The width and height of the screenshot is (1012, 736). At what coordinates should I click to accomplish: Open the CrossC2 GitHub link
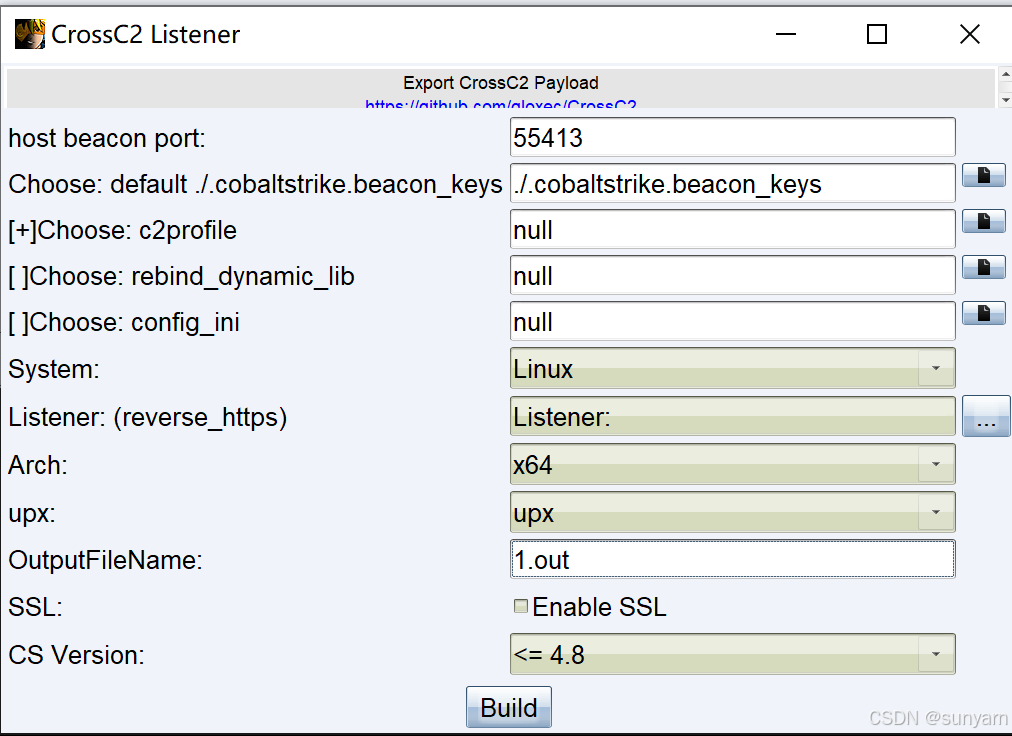500,104
